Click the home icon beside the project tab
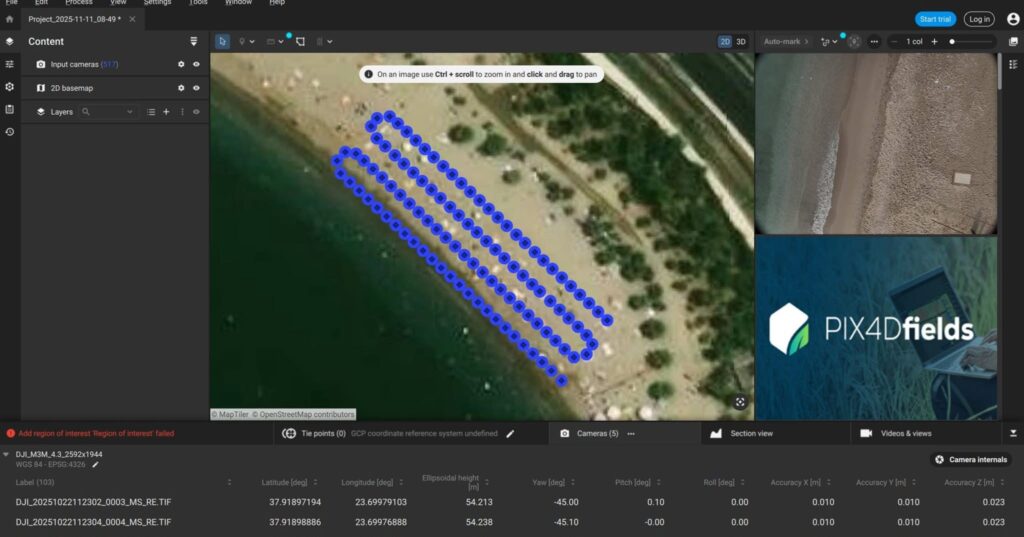 [x=9, y=19]
